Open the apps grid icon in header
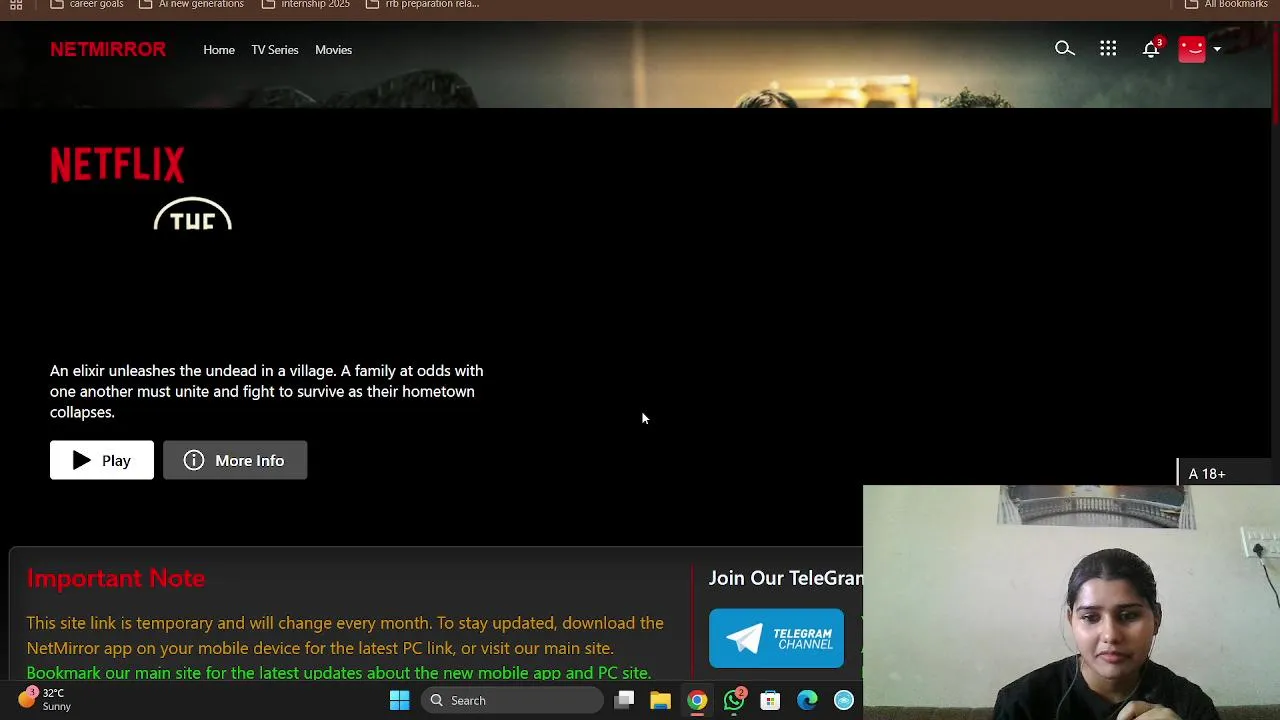1280x720 pixels. pos(1108,48)
